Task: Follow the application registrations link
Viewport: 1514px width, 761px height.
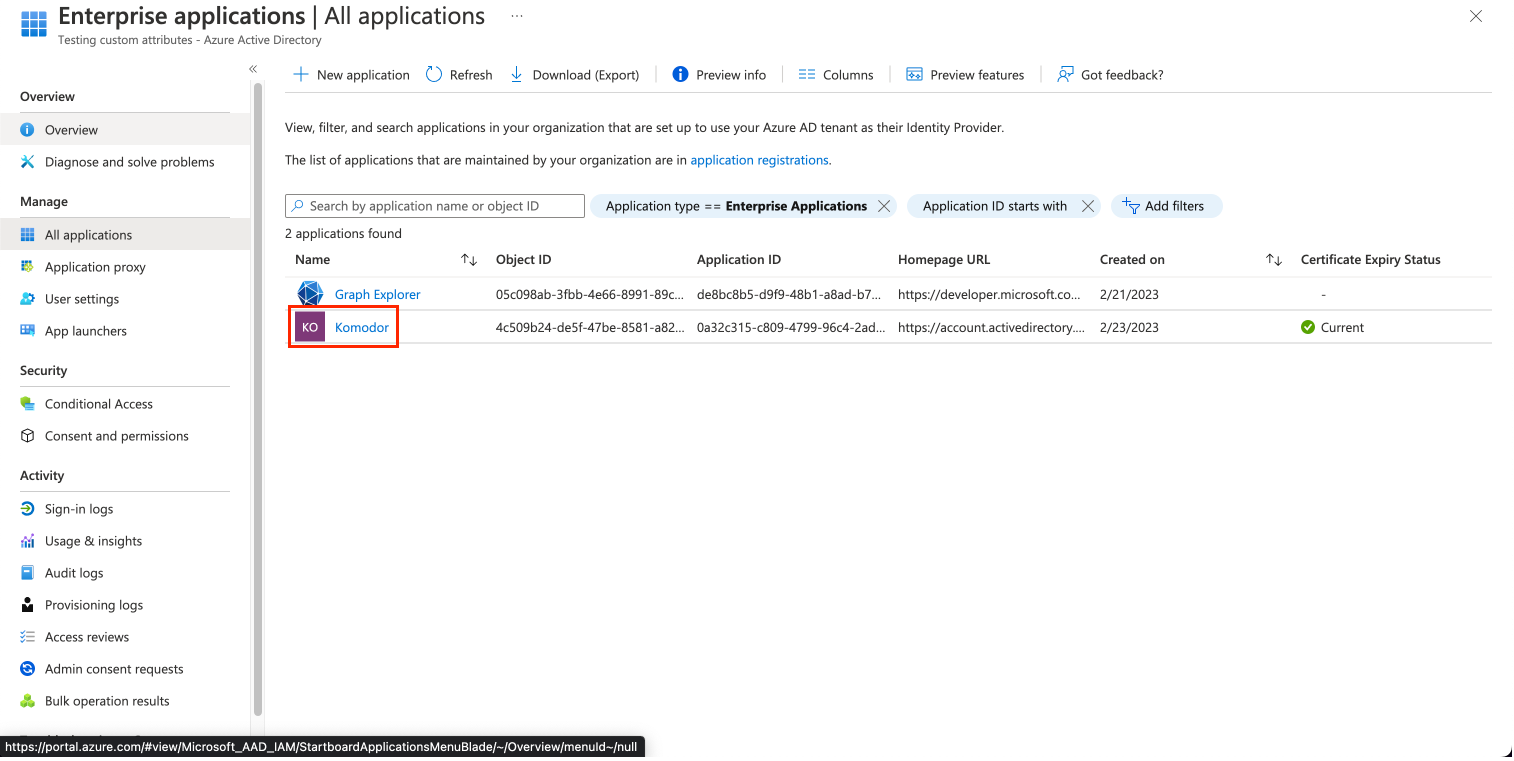Action: [x=759, y=160]
